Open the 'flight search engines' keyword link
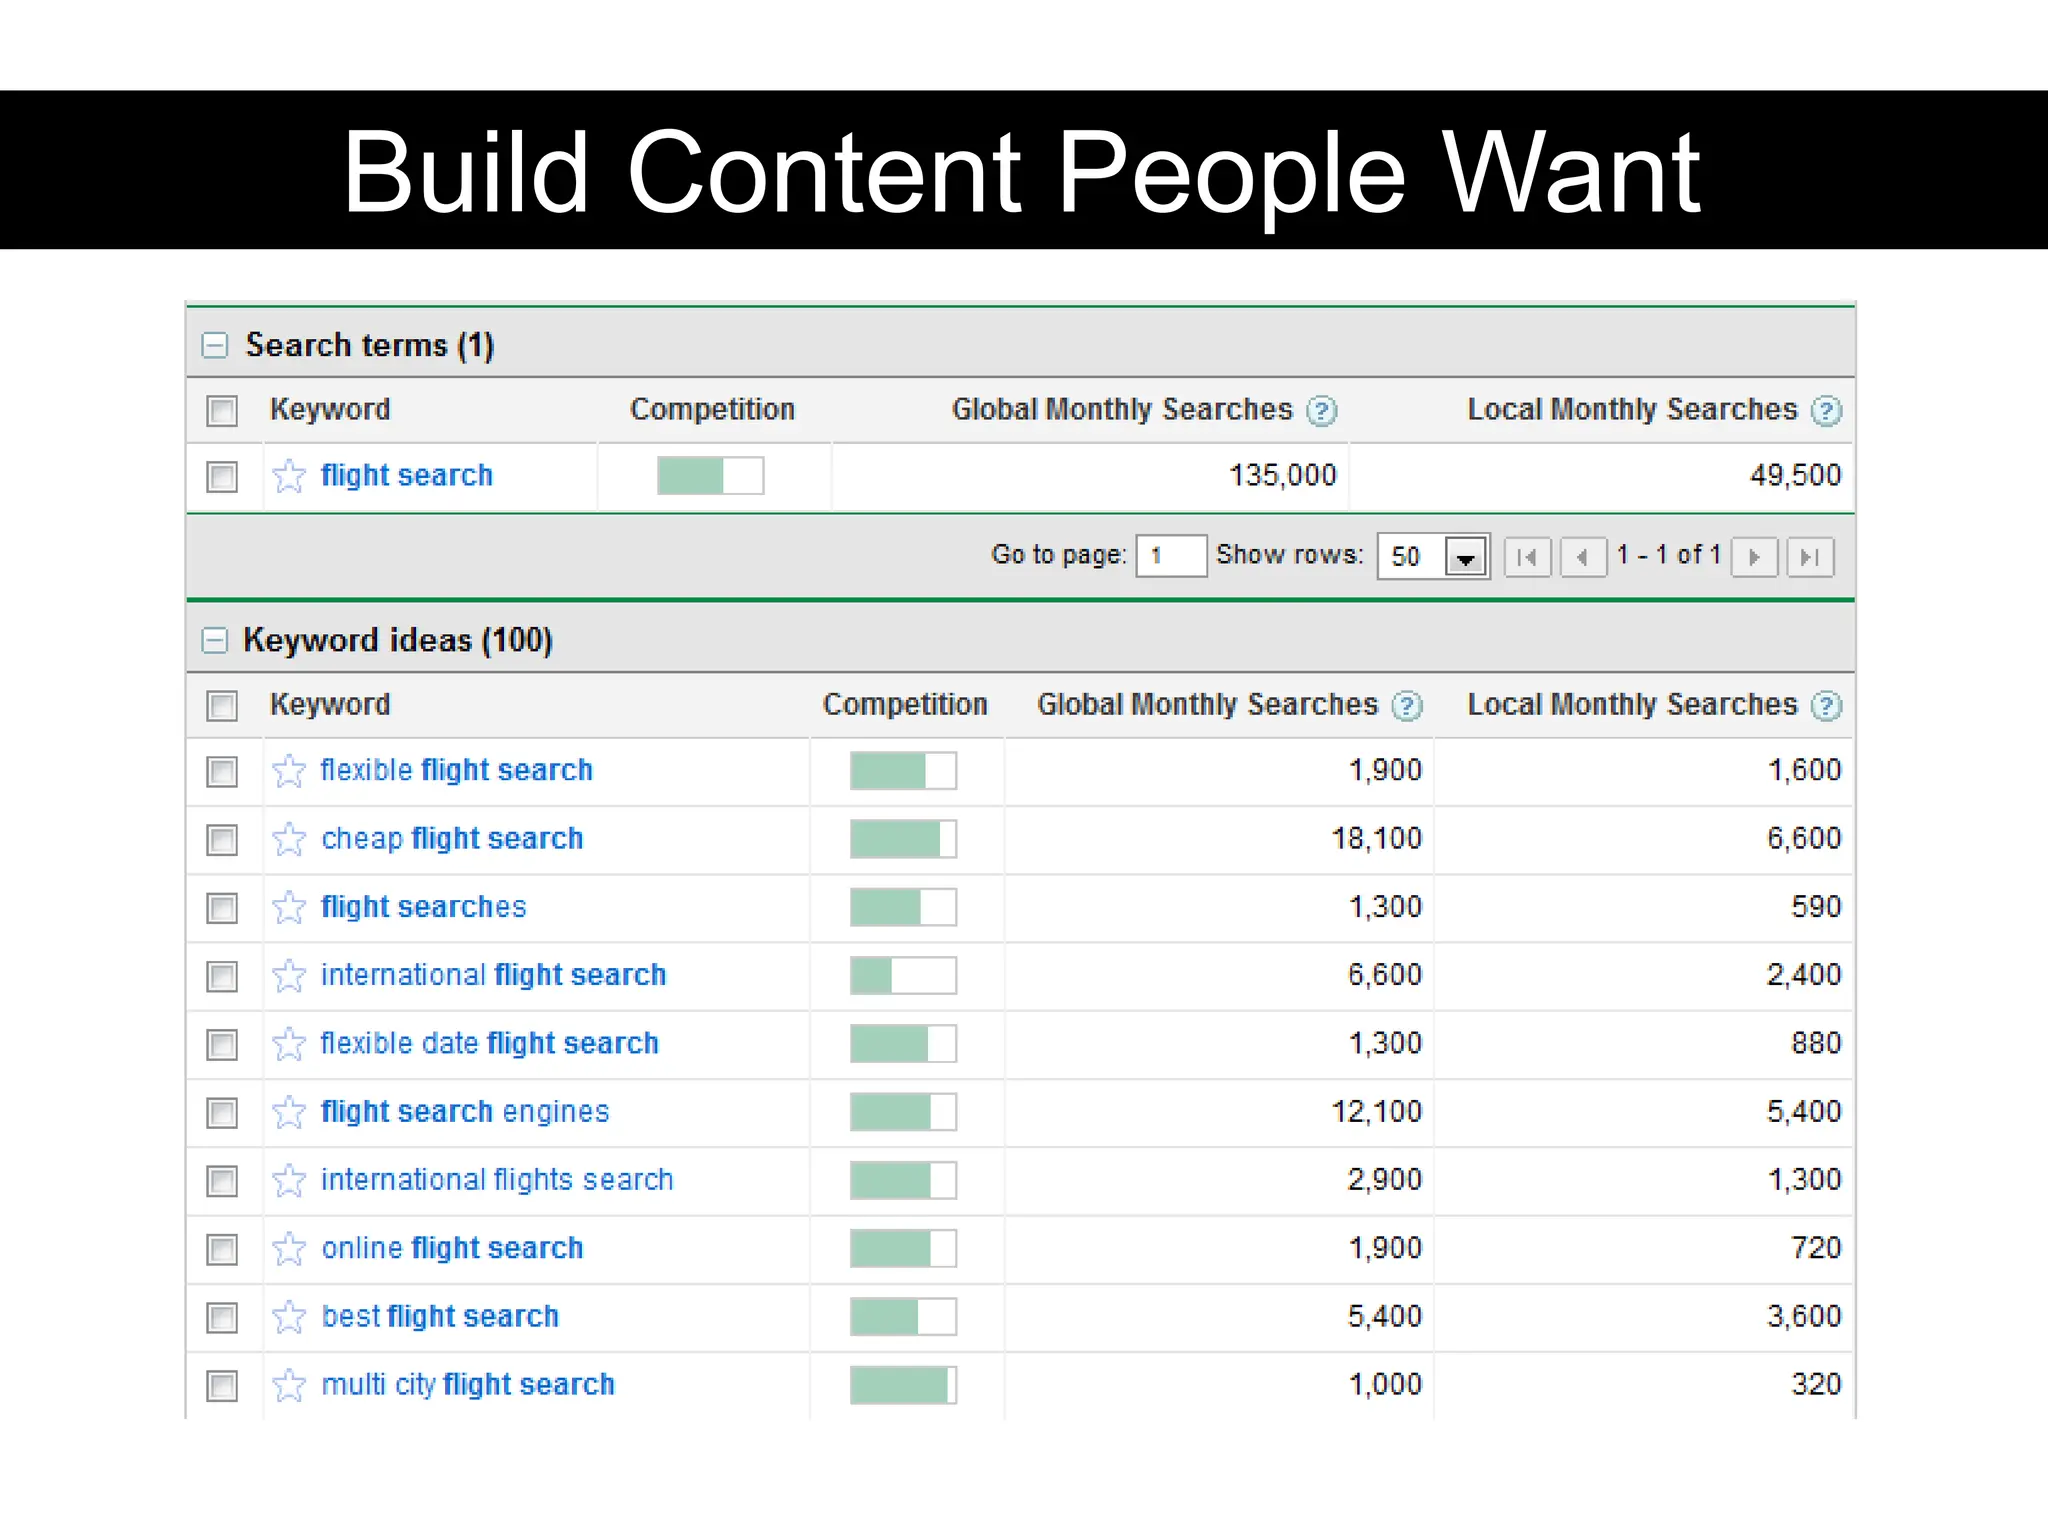The height and width of the screenshot is (1536, 2048). (x=465, y=1112)
